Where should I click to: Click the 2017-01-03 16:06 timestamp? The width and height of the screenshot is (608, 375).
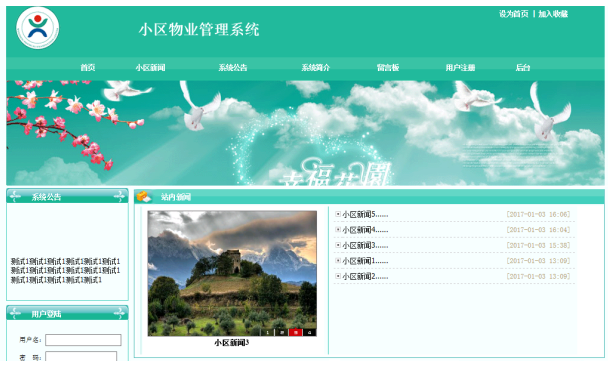click(x=538, y=214)
